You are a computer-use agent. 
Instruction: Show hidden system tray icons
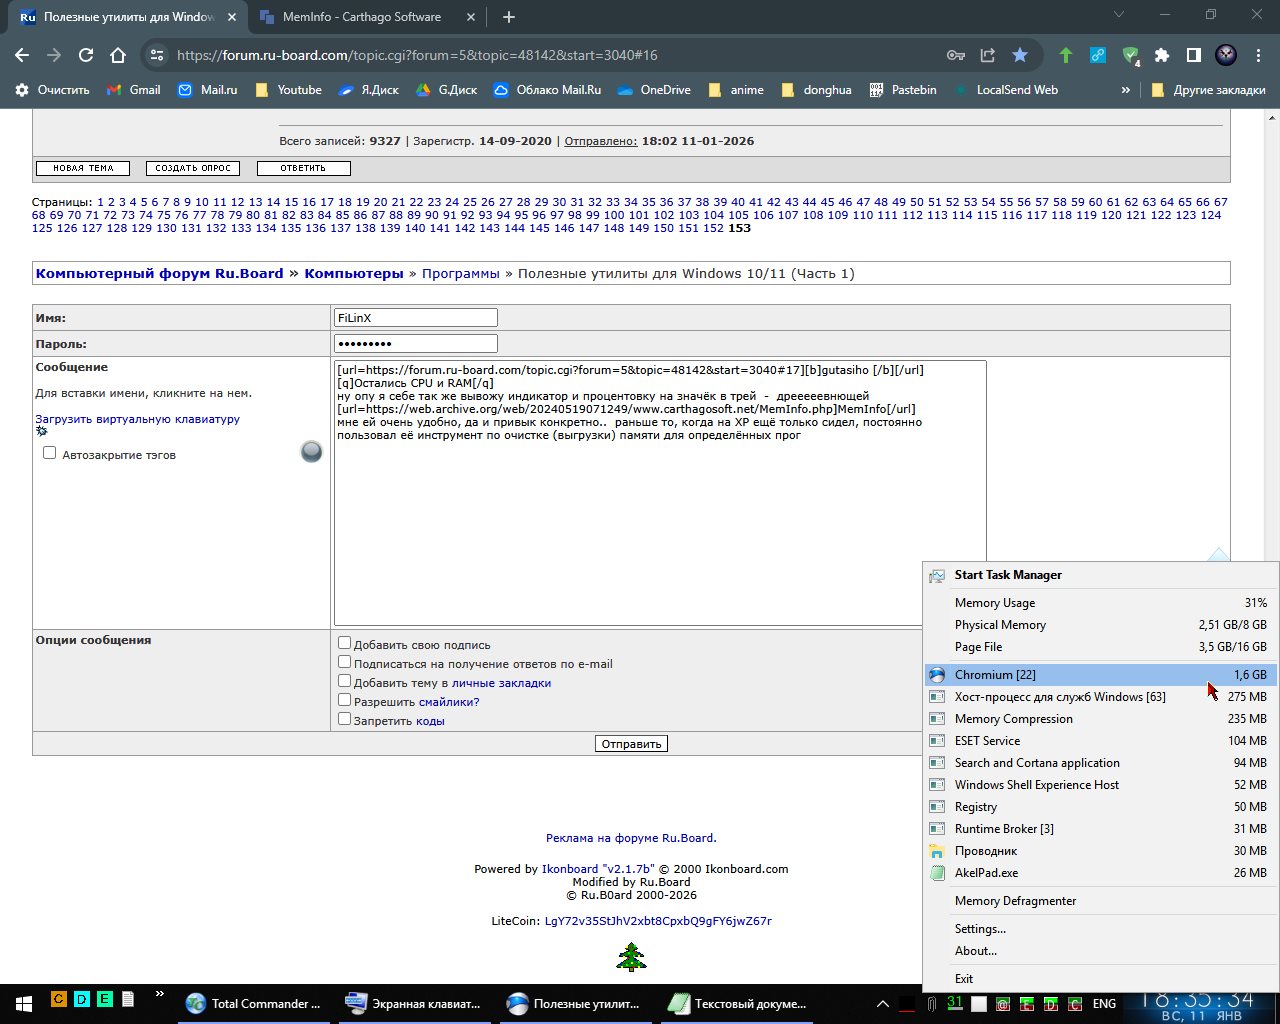(882, 1003)
